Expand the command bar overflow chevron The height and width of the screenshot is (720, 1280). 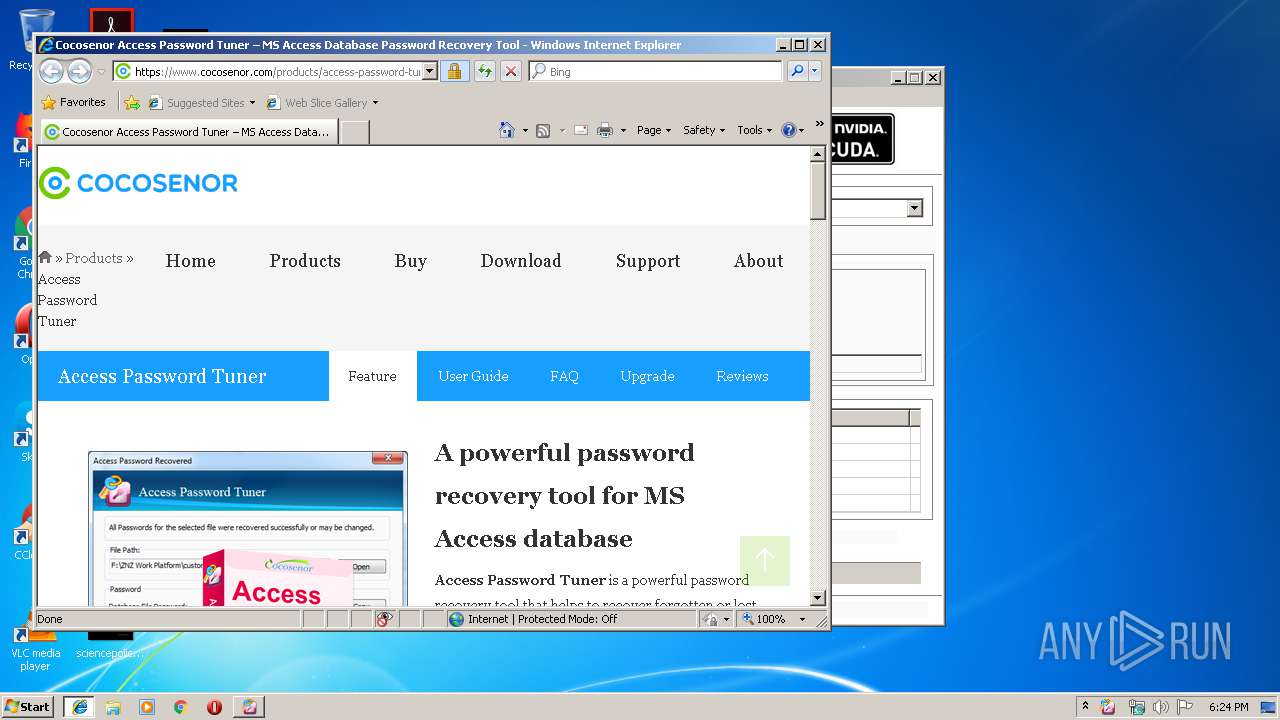pyautogui.click(x=819, y=125)
